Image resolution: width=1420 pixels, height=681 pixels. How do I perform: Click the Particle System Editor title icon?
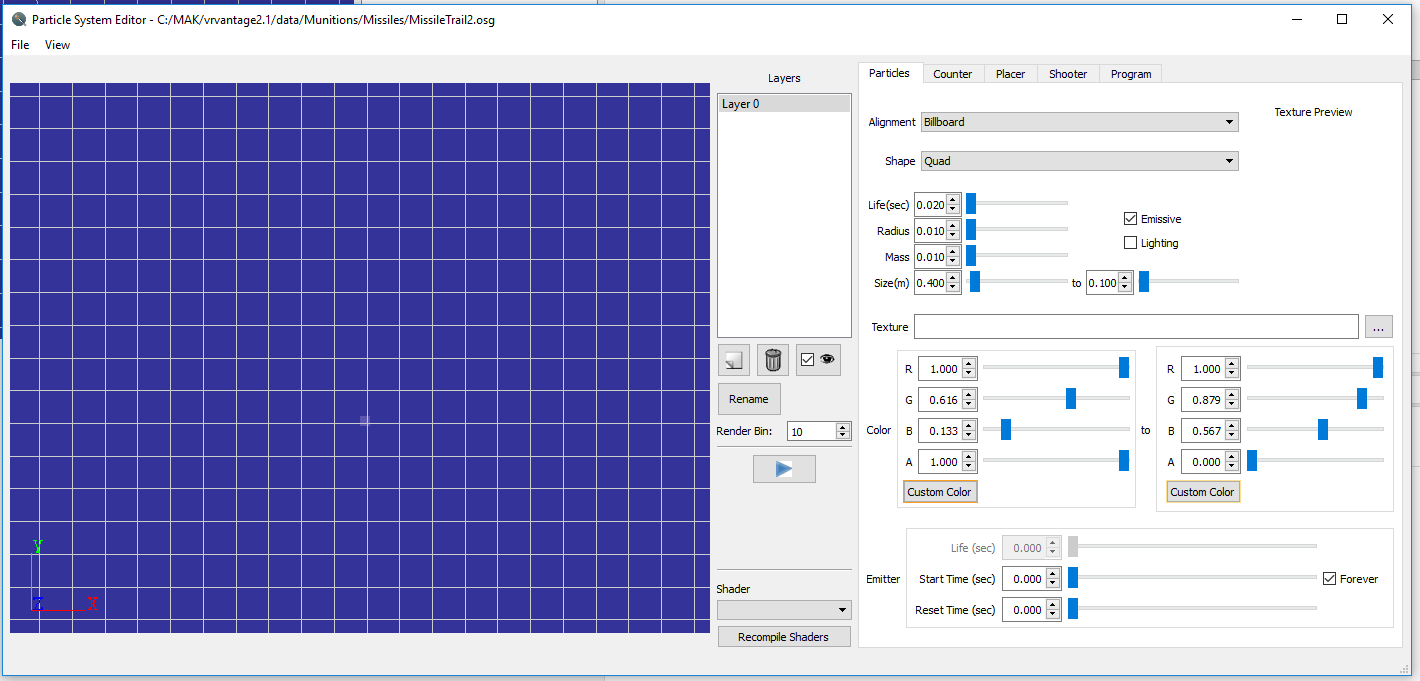[19, 19]
